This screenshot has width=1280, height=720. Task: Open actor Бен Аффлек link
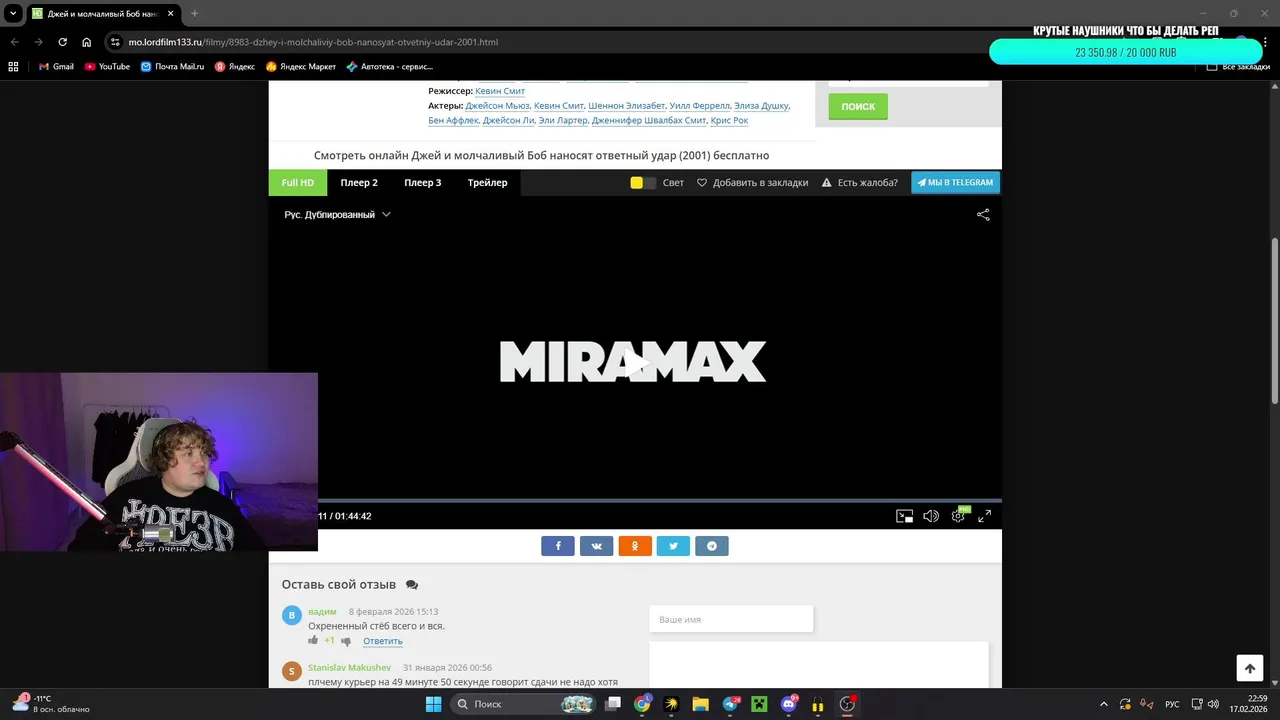pyautogui.click(x=453, y=120)
